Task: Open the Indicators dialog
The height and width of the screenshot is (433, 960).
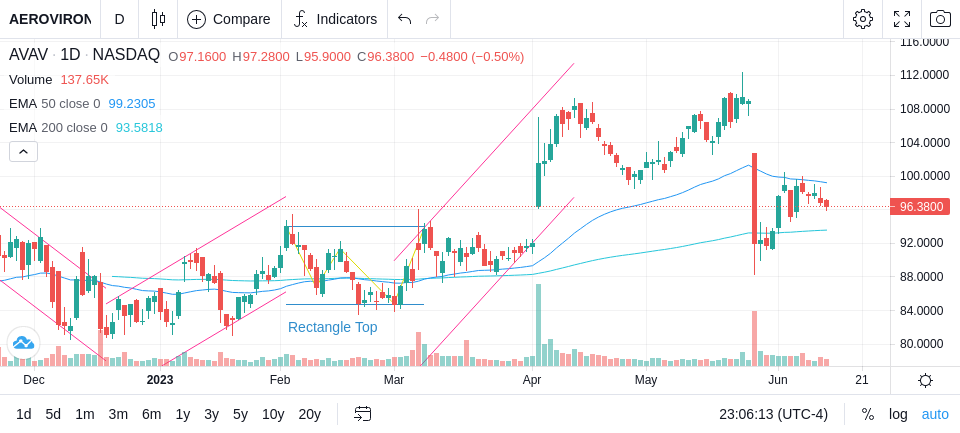Action: coord(335,19)
